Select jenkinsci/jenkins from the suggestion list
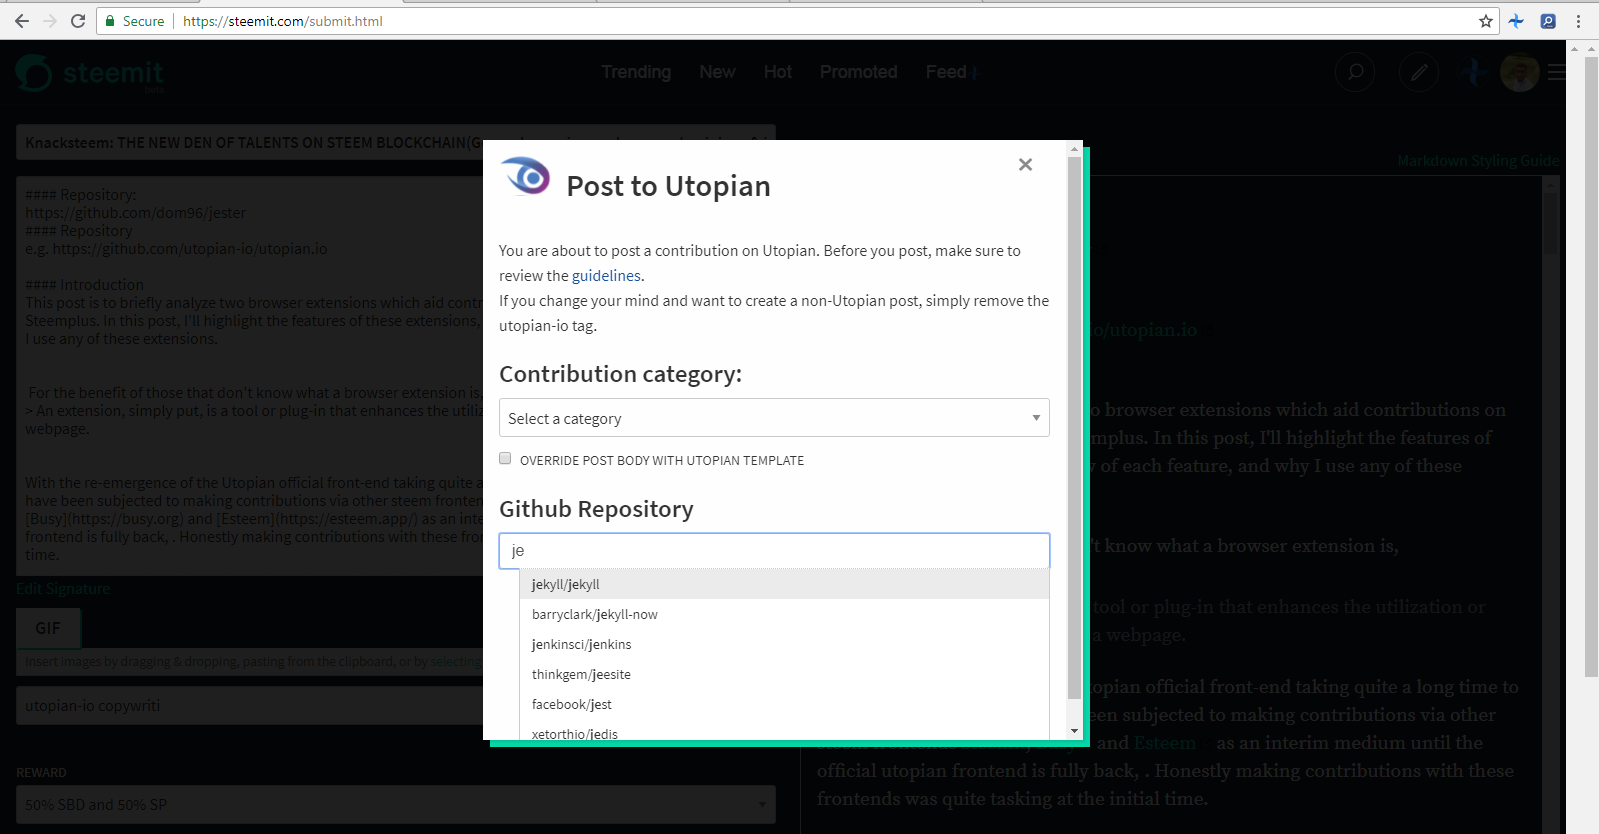The height and width of the screenshot is (834, 1599). (784, 644)
